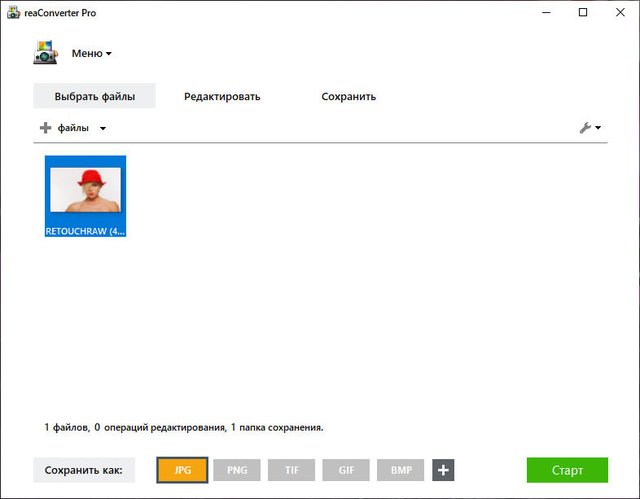Screen dimensions: 640x499
Task: Click the plus icon to add файлы
Action: point(45,128)
